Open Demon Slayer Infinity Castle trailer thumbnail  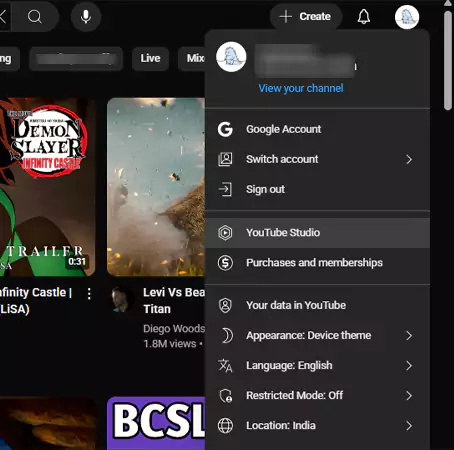(x=47, y=187)
